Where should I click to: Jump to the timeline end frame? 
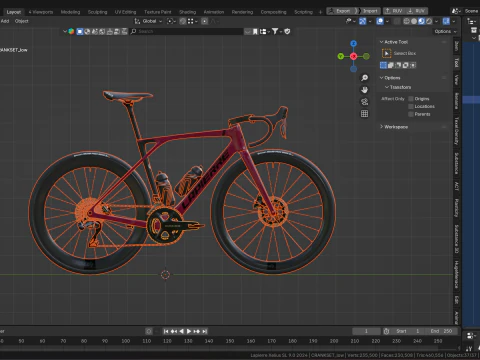tap(205, 331)
